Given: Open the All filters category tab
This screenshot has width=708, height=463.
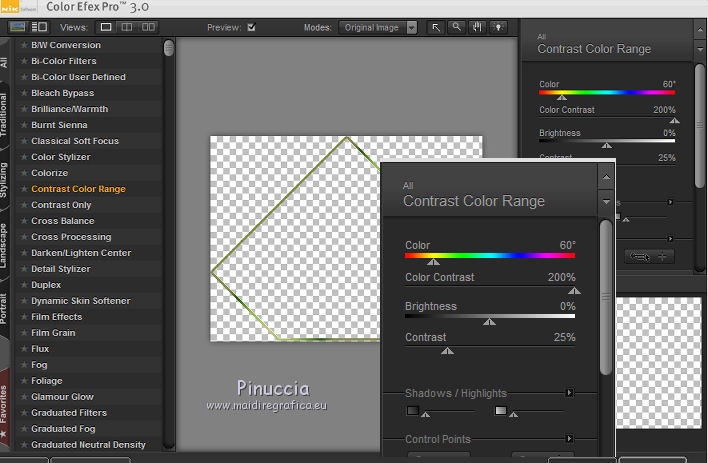Looking at the screenshot, I should point(4,62).
